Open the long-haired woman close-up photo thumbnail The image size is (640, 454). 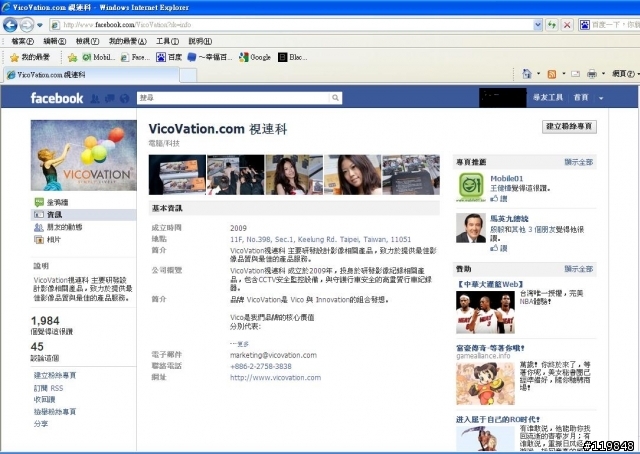[x=353, y=175]
